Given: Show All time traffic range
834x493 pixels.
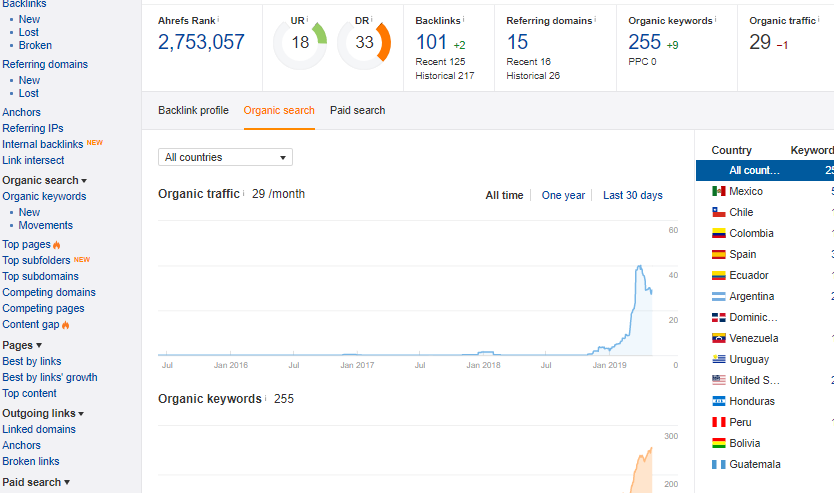Looking at the screenshot, I should 504,195.
